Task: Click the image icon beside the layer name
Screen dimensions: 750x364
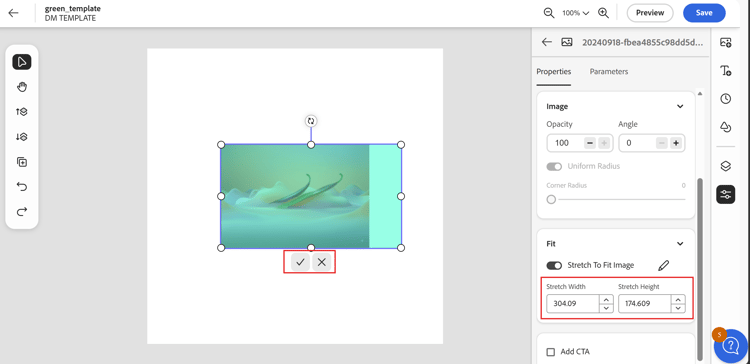Action: pyautogui.click(x=567, y=42)
